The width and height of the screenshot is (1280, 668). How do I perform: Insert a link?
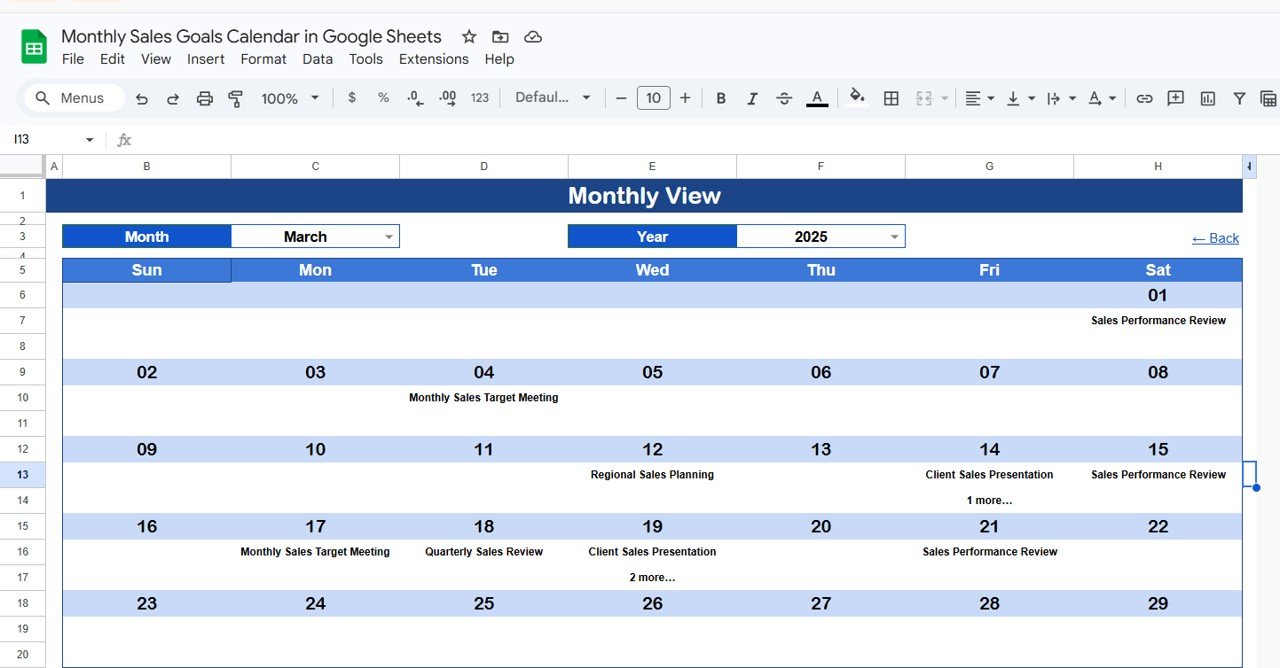1144,98
